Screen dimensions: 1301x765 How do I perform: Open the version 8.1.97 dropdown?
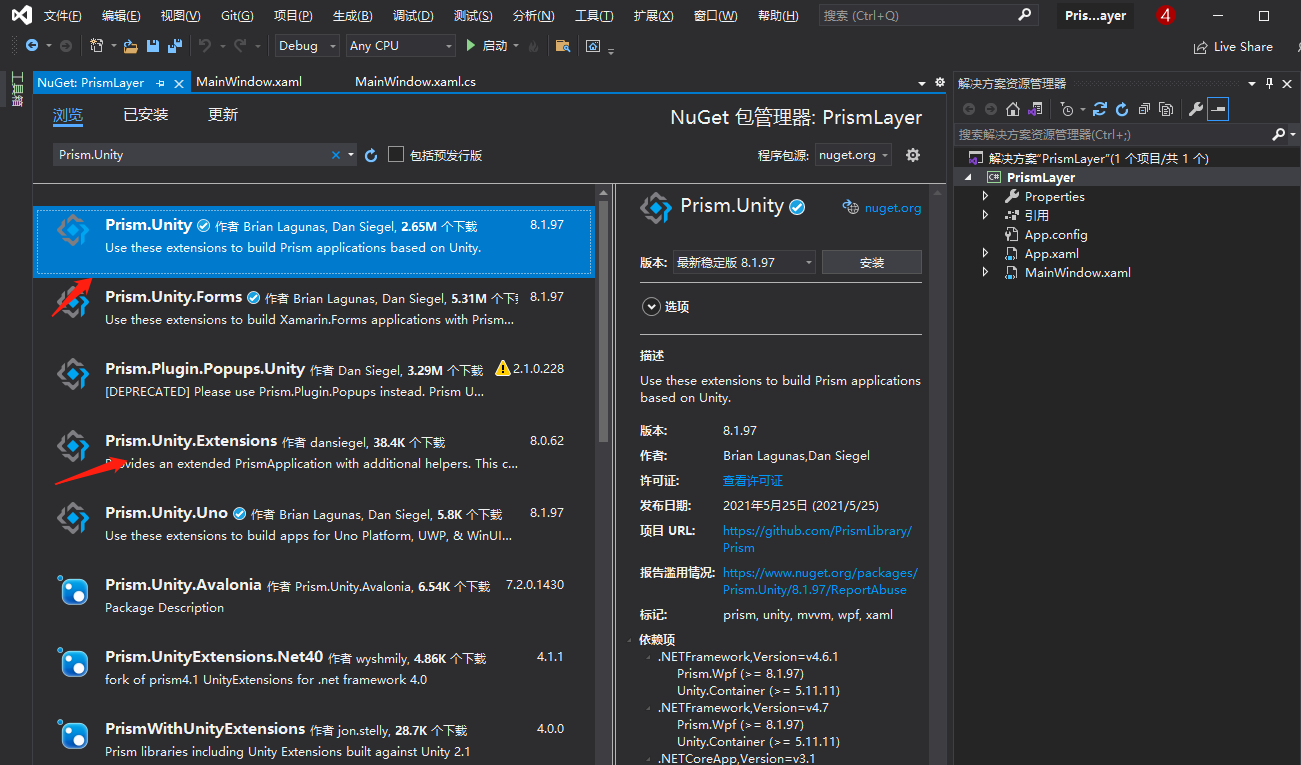pos(744,262)
